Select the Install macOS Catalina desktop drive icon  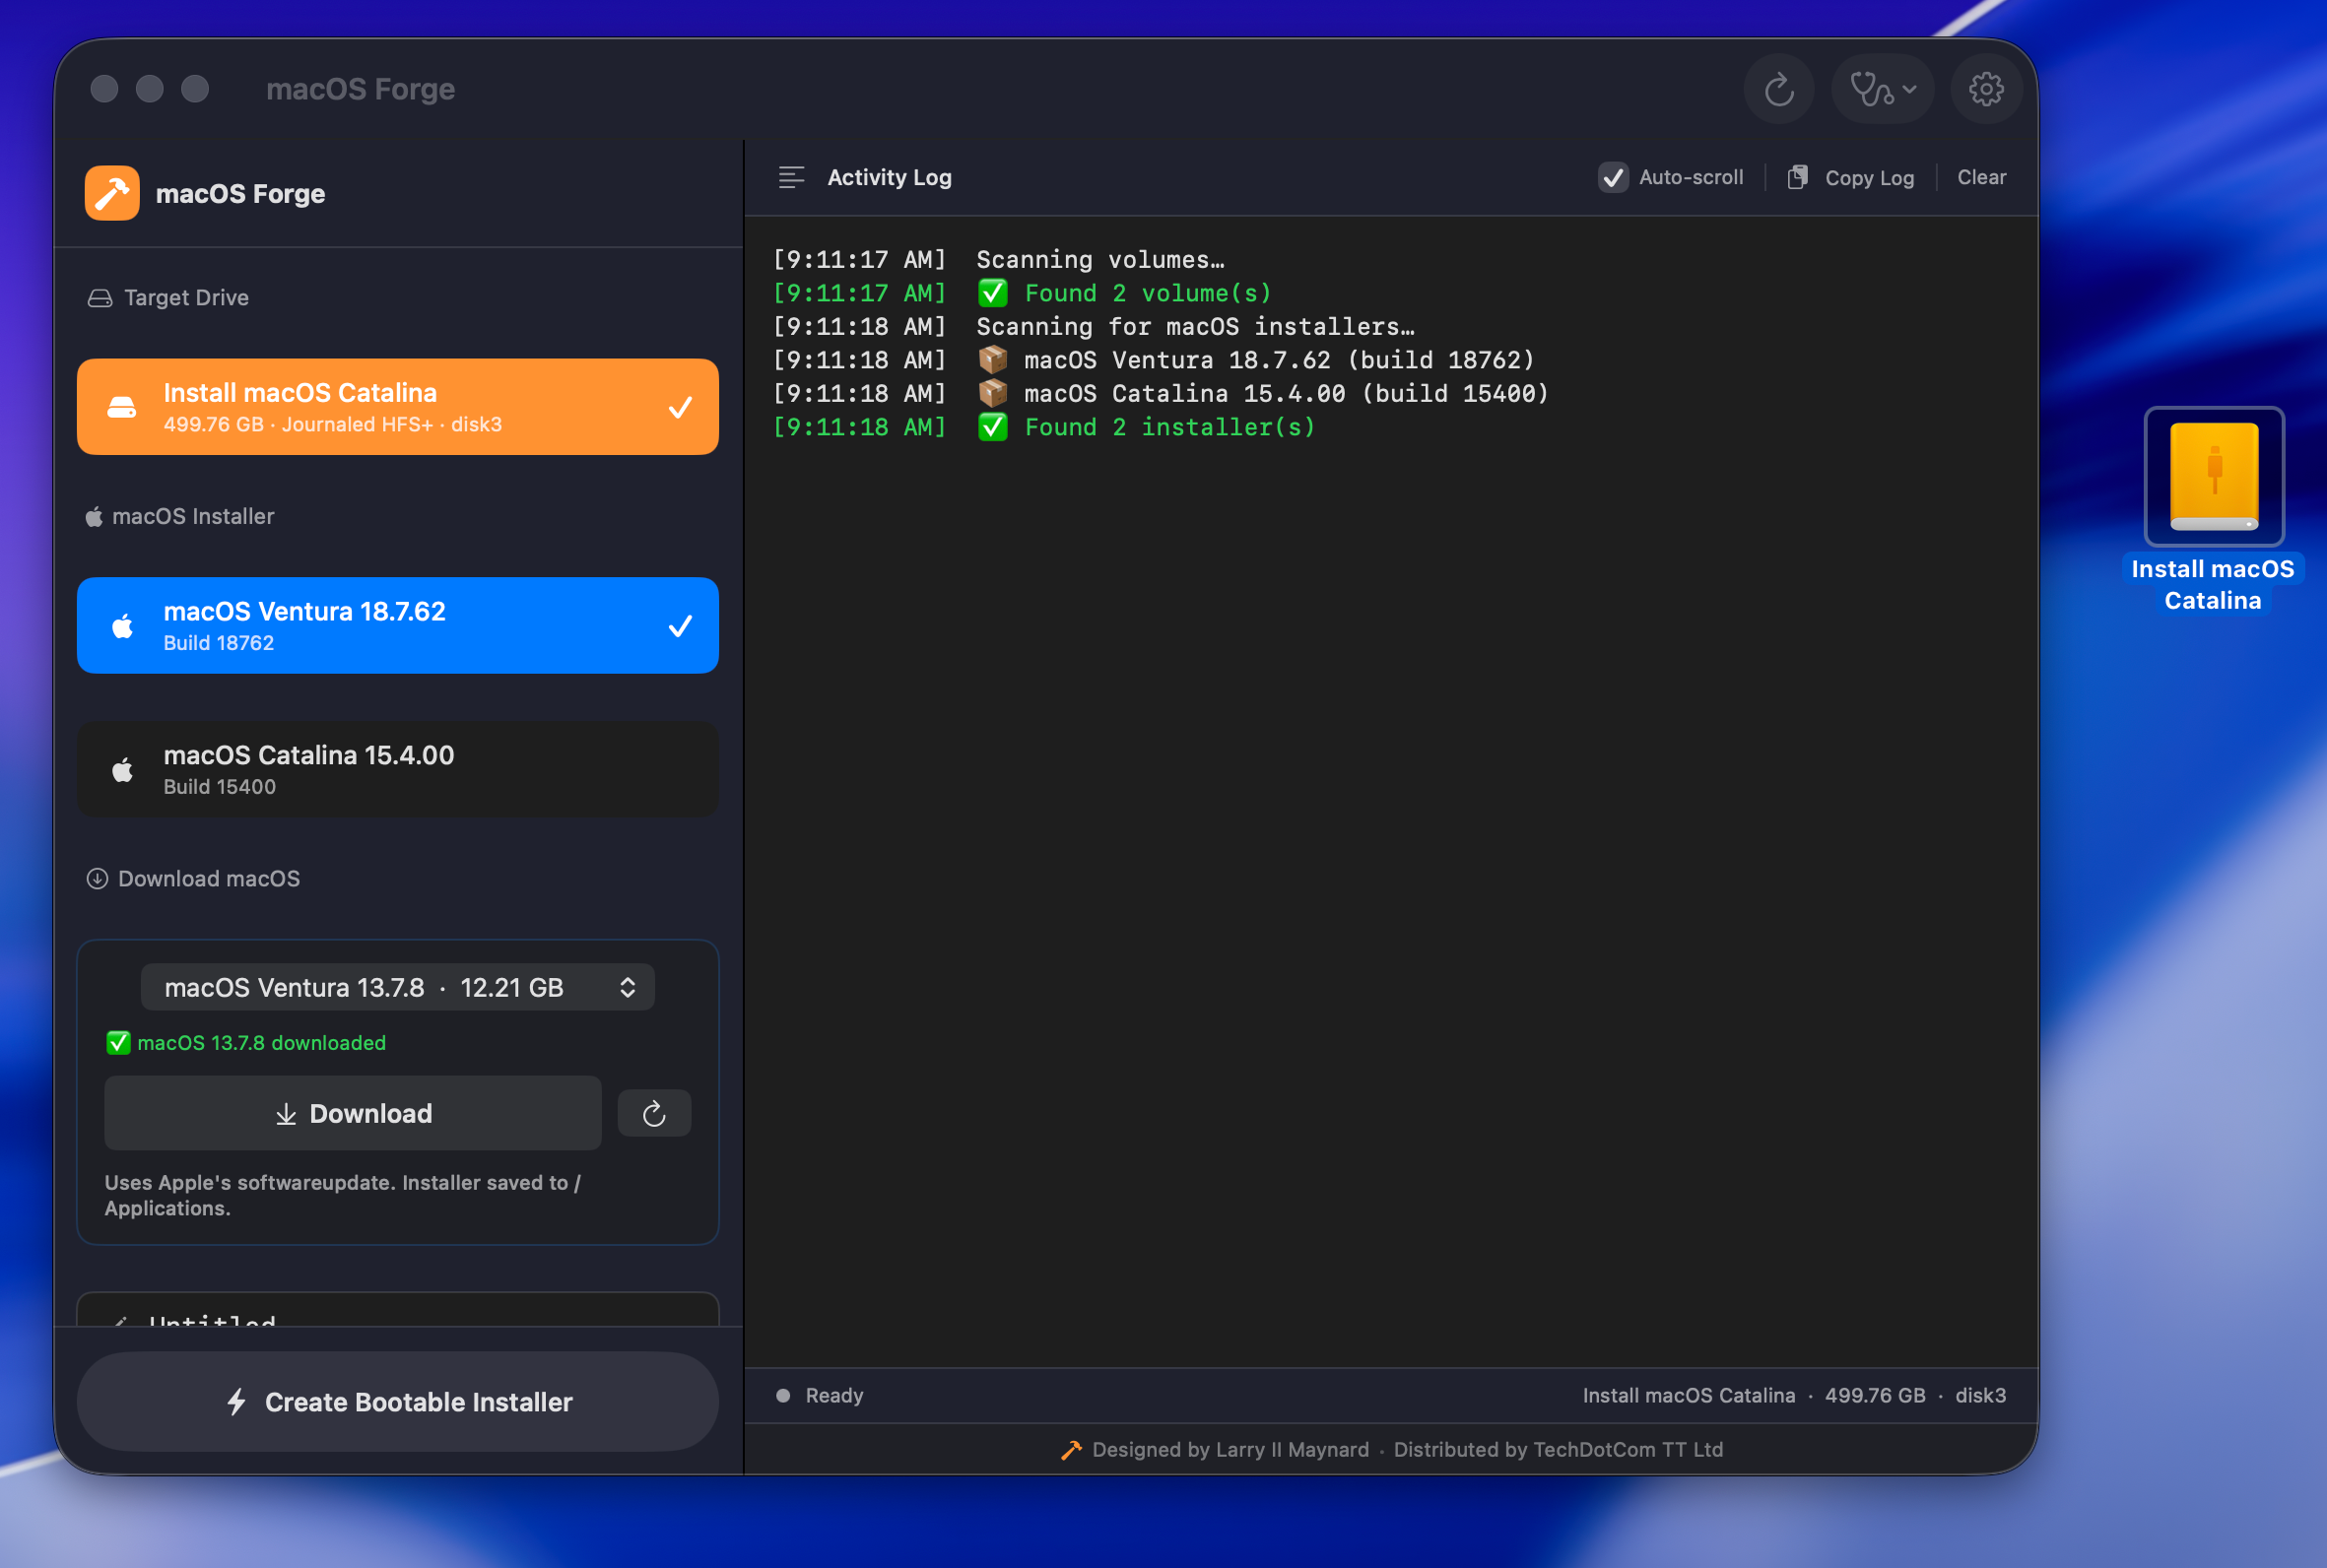tap(2213, 476)
